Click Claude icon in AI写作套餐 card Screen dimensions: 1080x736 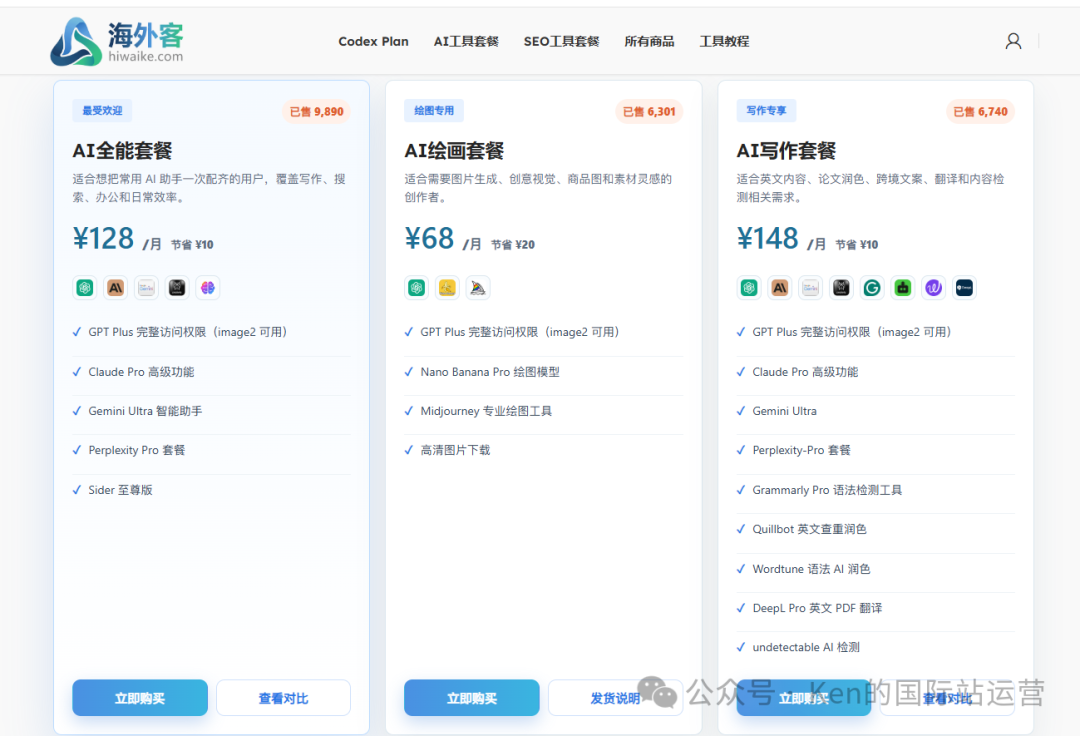pos(780,288)
